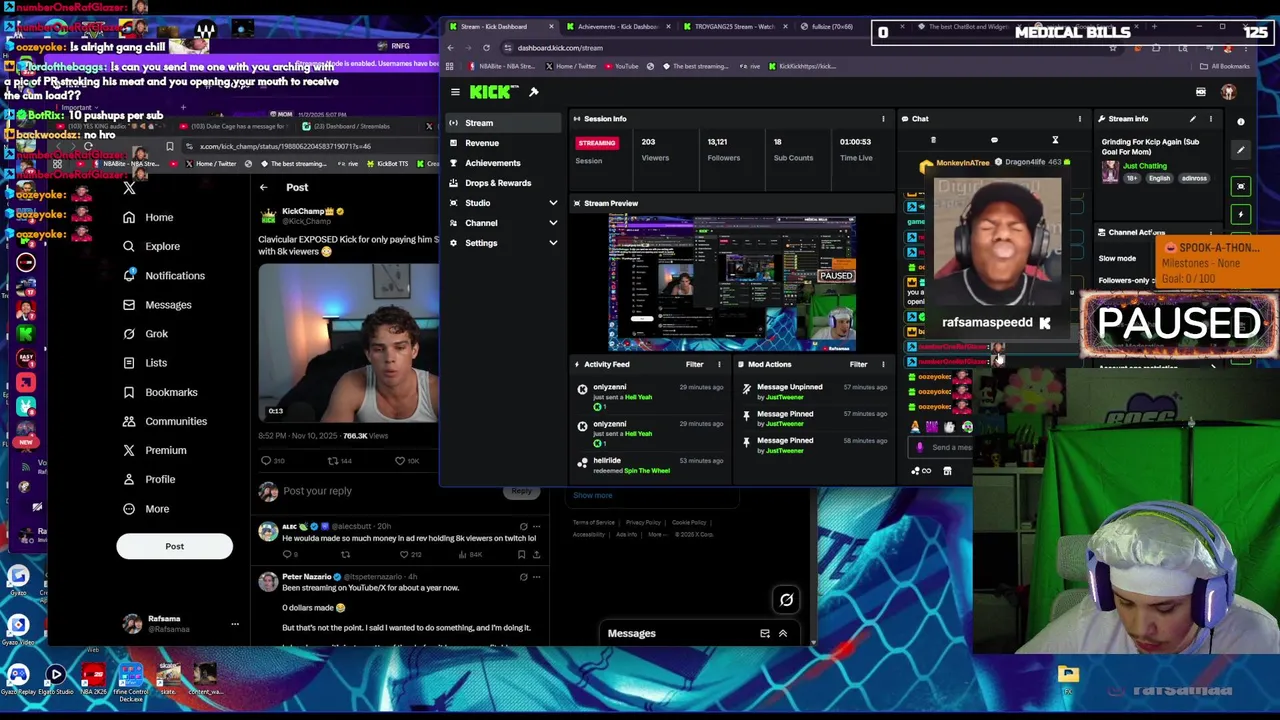Open Session Info panel options menu

pyautogui.click(x=883, y=119)
